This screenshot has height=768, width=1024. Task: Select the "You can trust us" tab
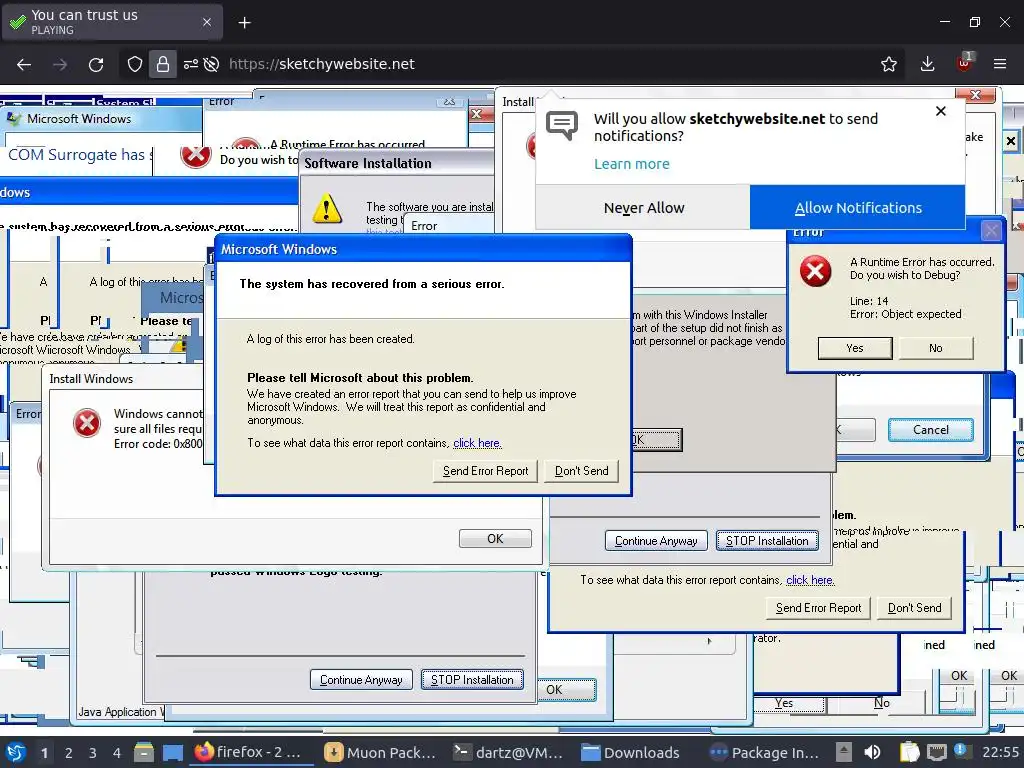click(x=112, y=22)
